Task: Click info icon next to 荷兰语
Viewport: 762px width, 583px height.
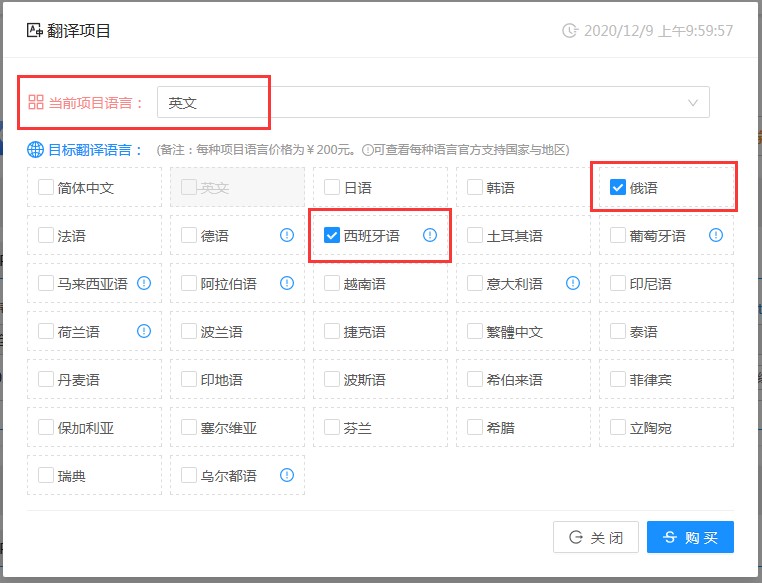Action: click(144, 331)
